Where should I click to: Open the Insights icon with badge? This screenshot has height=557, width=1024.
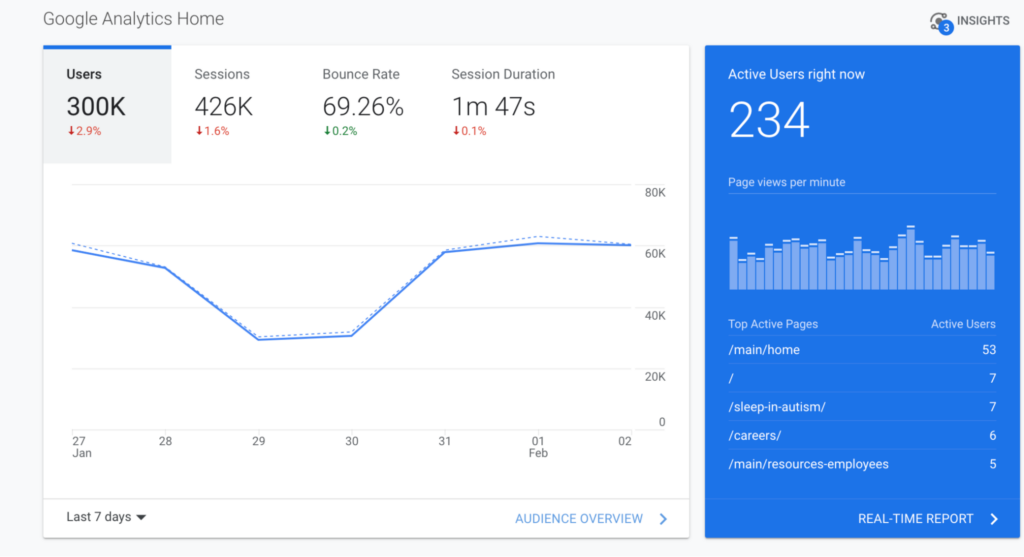939,22
